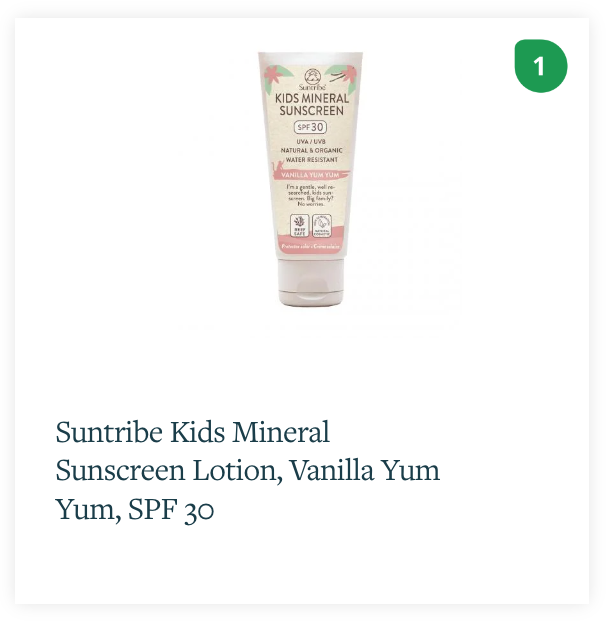
Task: Click the small monkey silhouette on tube
Action: 278,166
